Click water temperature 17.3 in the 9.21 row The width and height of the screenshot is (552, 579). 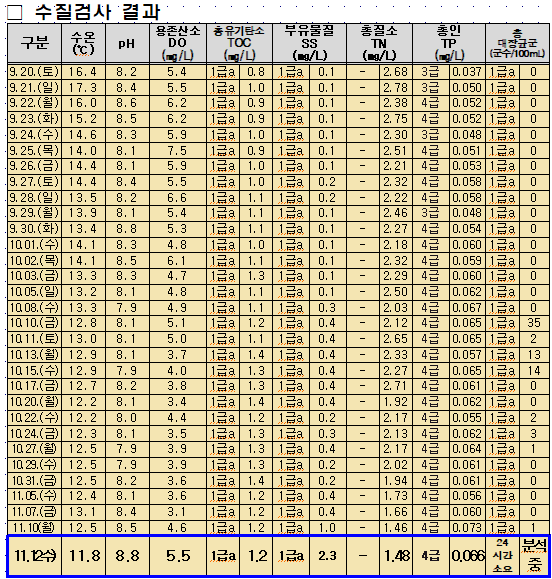(x=83, y=88)
